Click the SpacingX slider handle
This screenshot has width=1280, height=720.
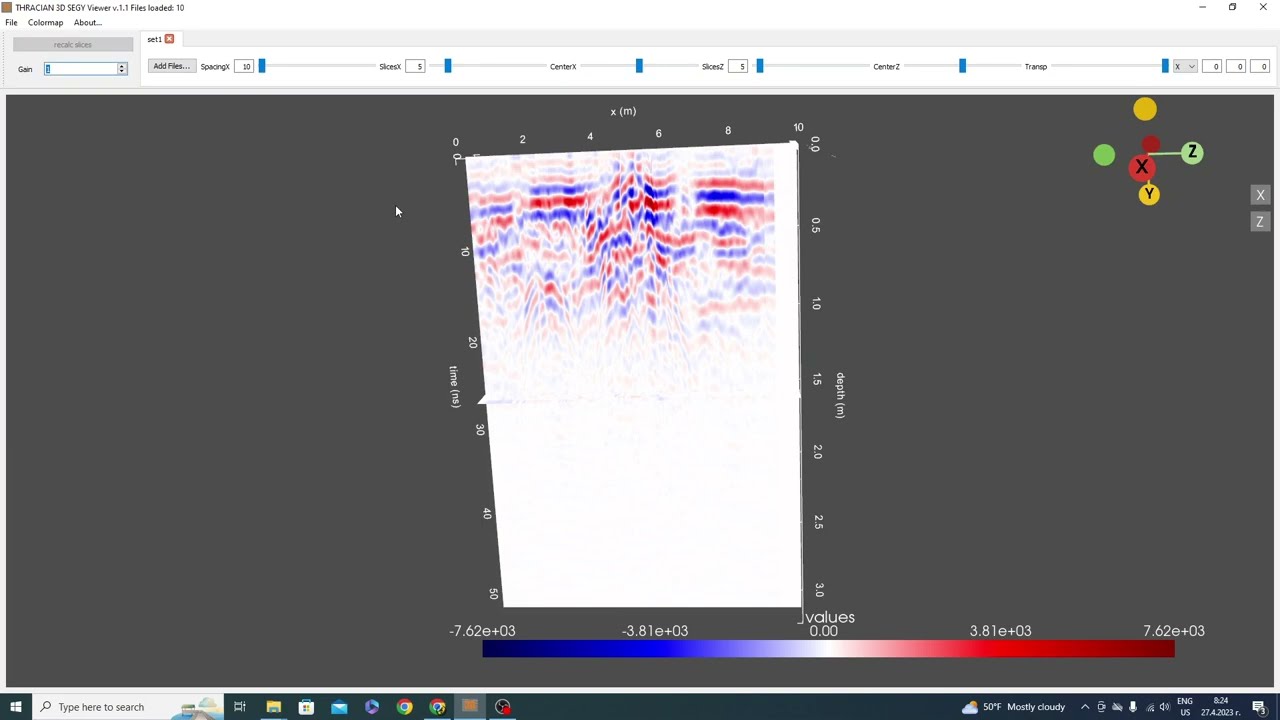(x=262, y=66)
